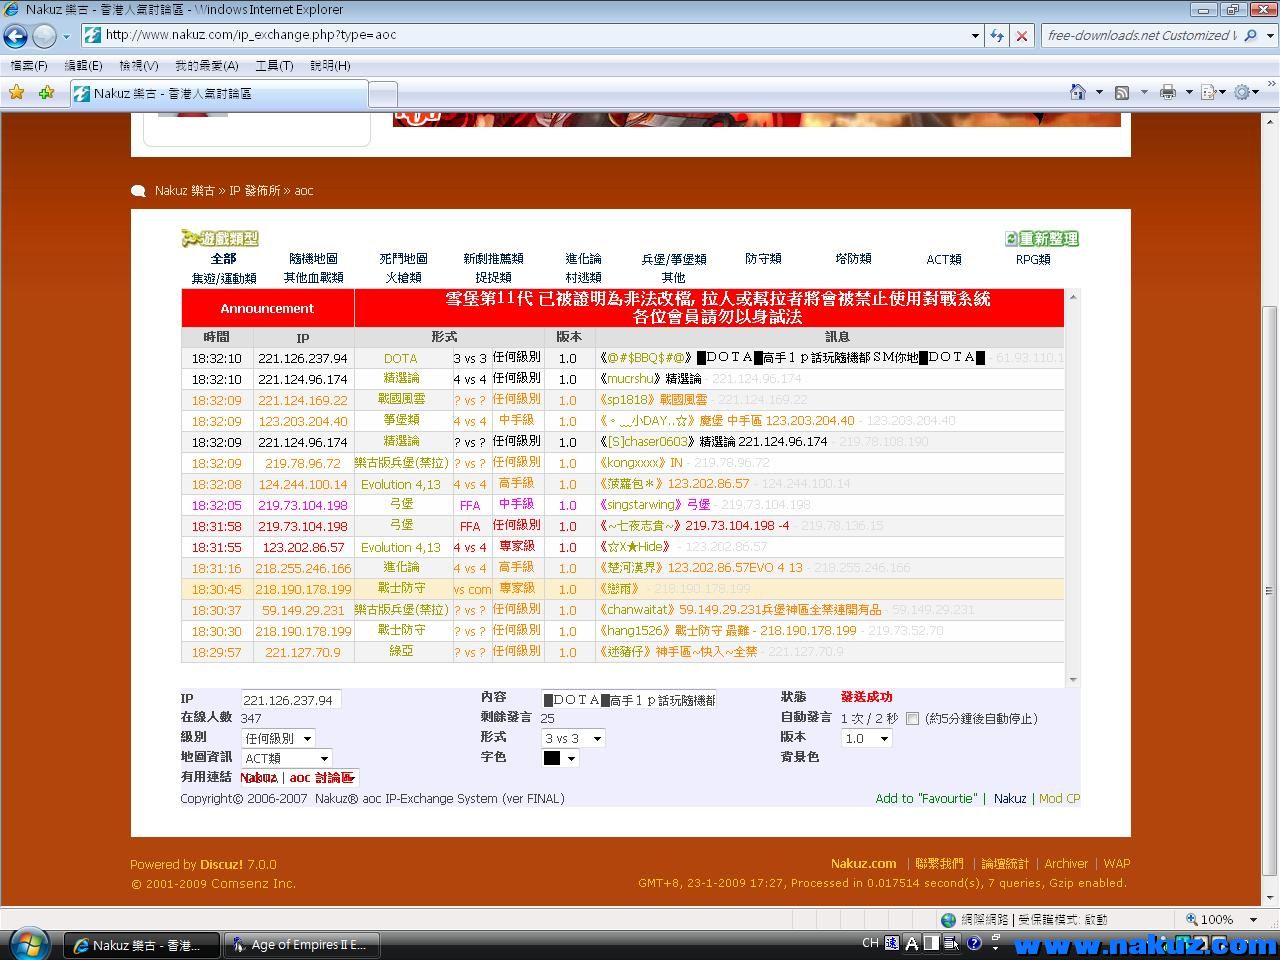
Task: Open the Tools gear icon
Action: [x=1242, y=92]
